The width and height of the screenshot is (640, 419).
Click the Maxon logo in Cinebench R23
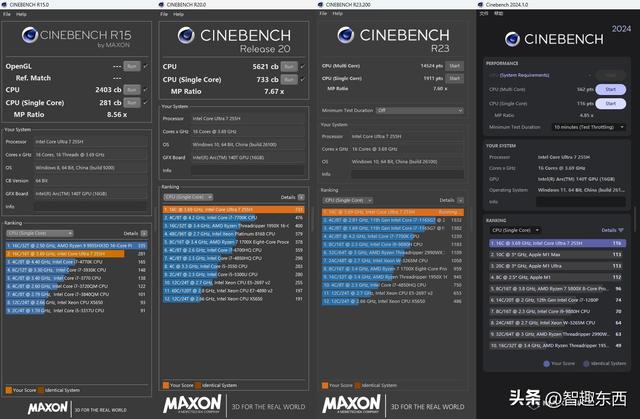pyautogui.click(x=351, y=404)
